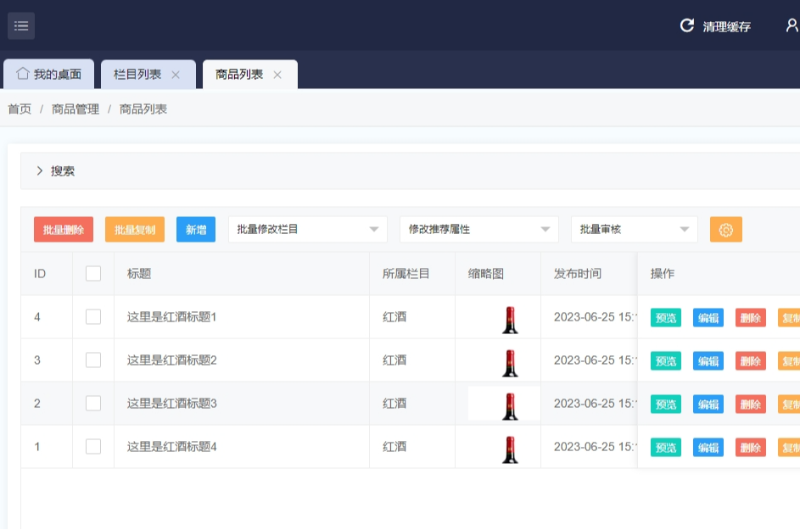Close the 栏目列表 tab

pyautogui.click(x=176, y=75)
